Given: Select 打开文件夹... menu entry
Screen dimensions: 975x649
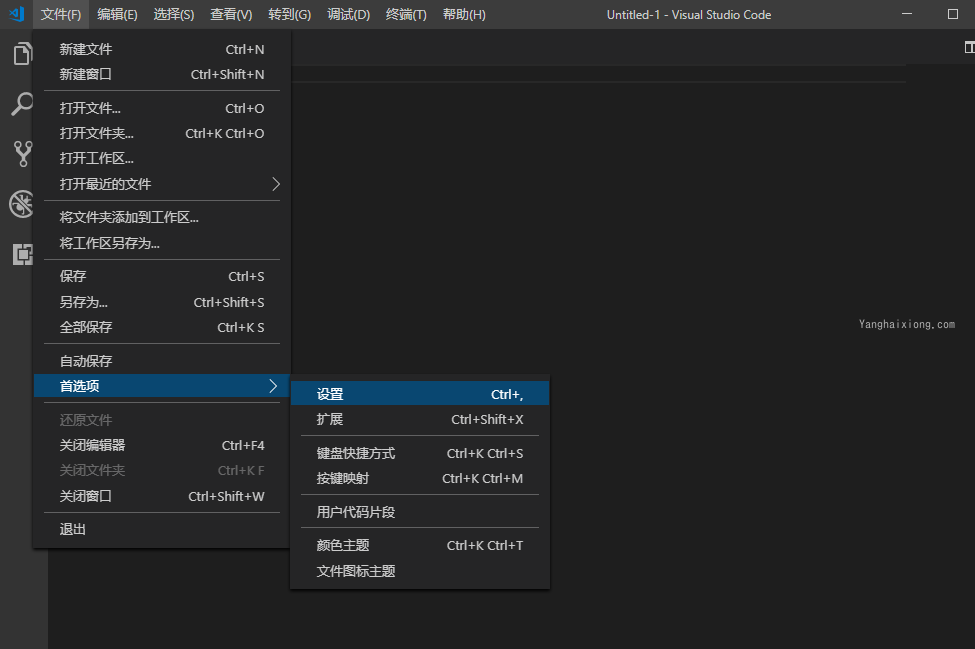Looking at the screenshot, I should [162, 133].
